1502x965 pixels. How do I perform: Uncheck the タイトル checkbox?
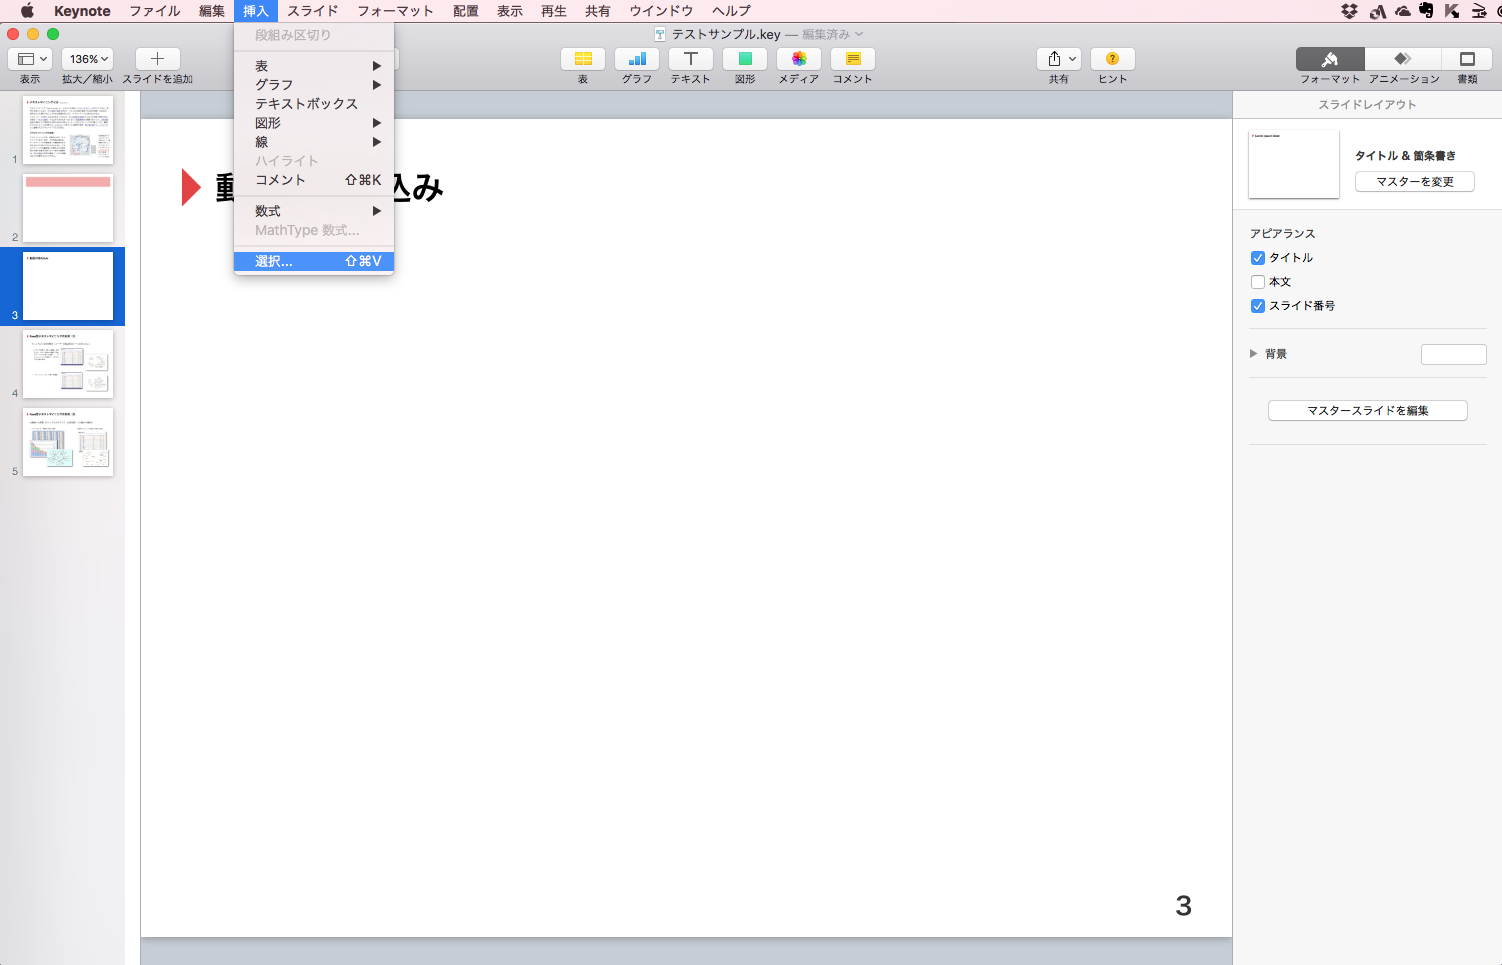(x=1258, y=258)
